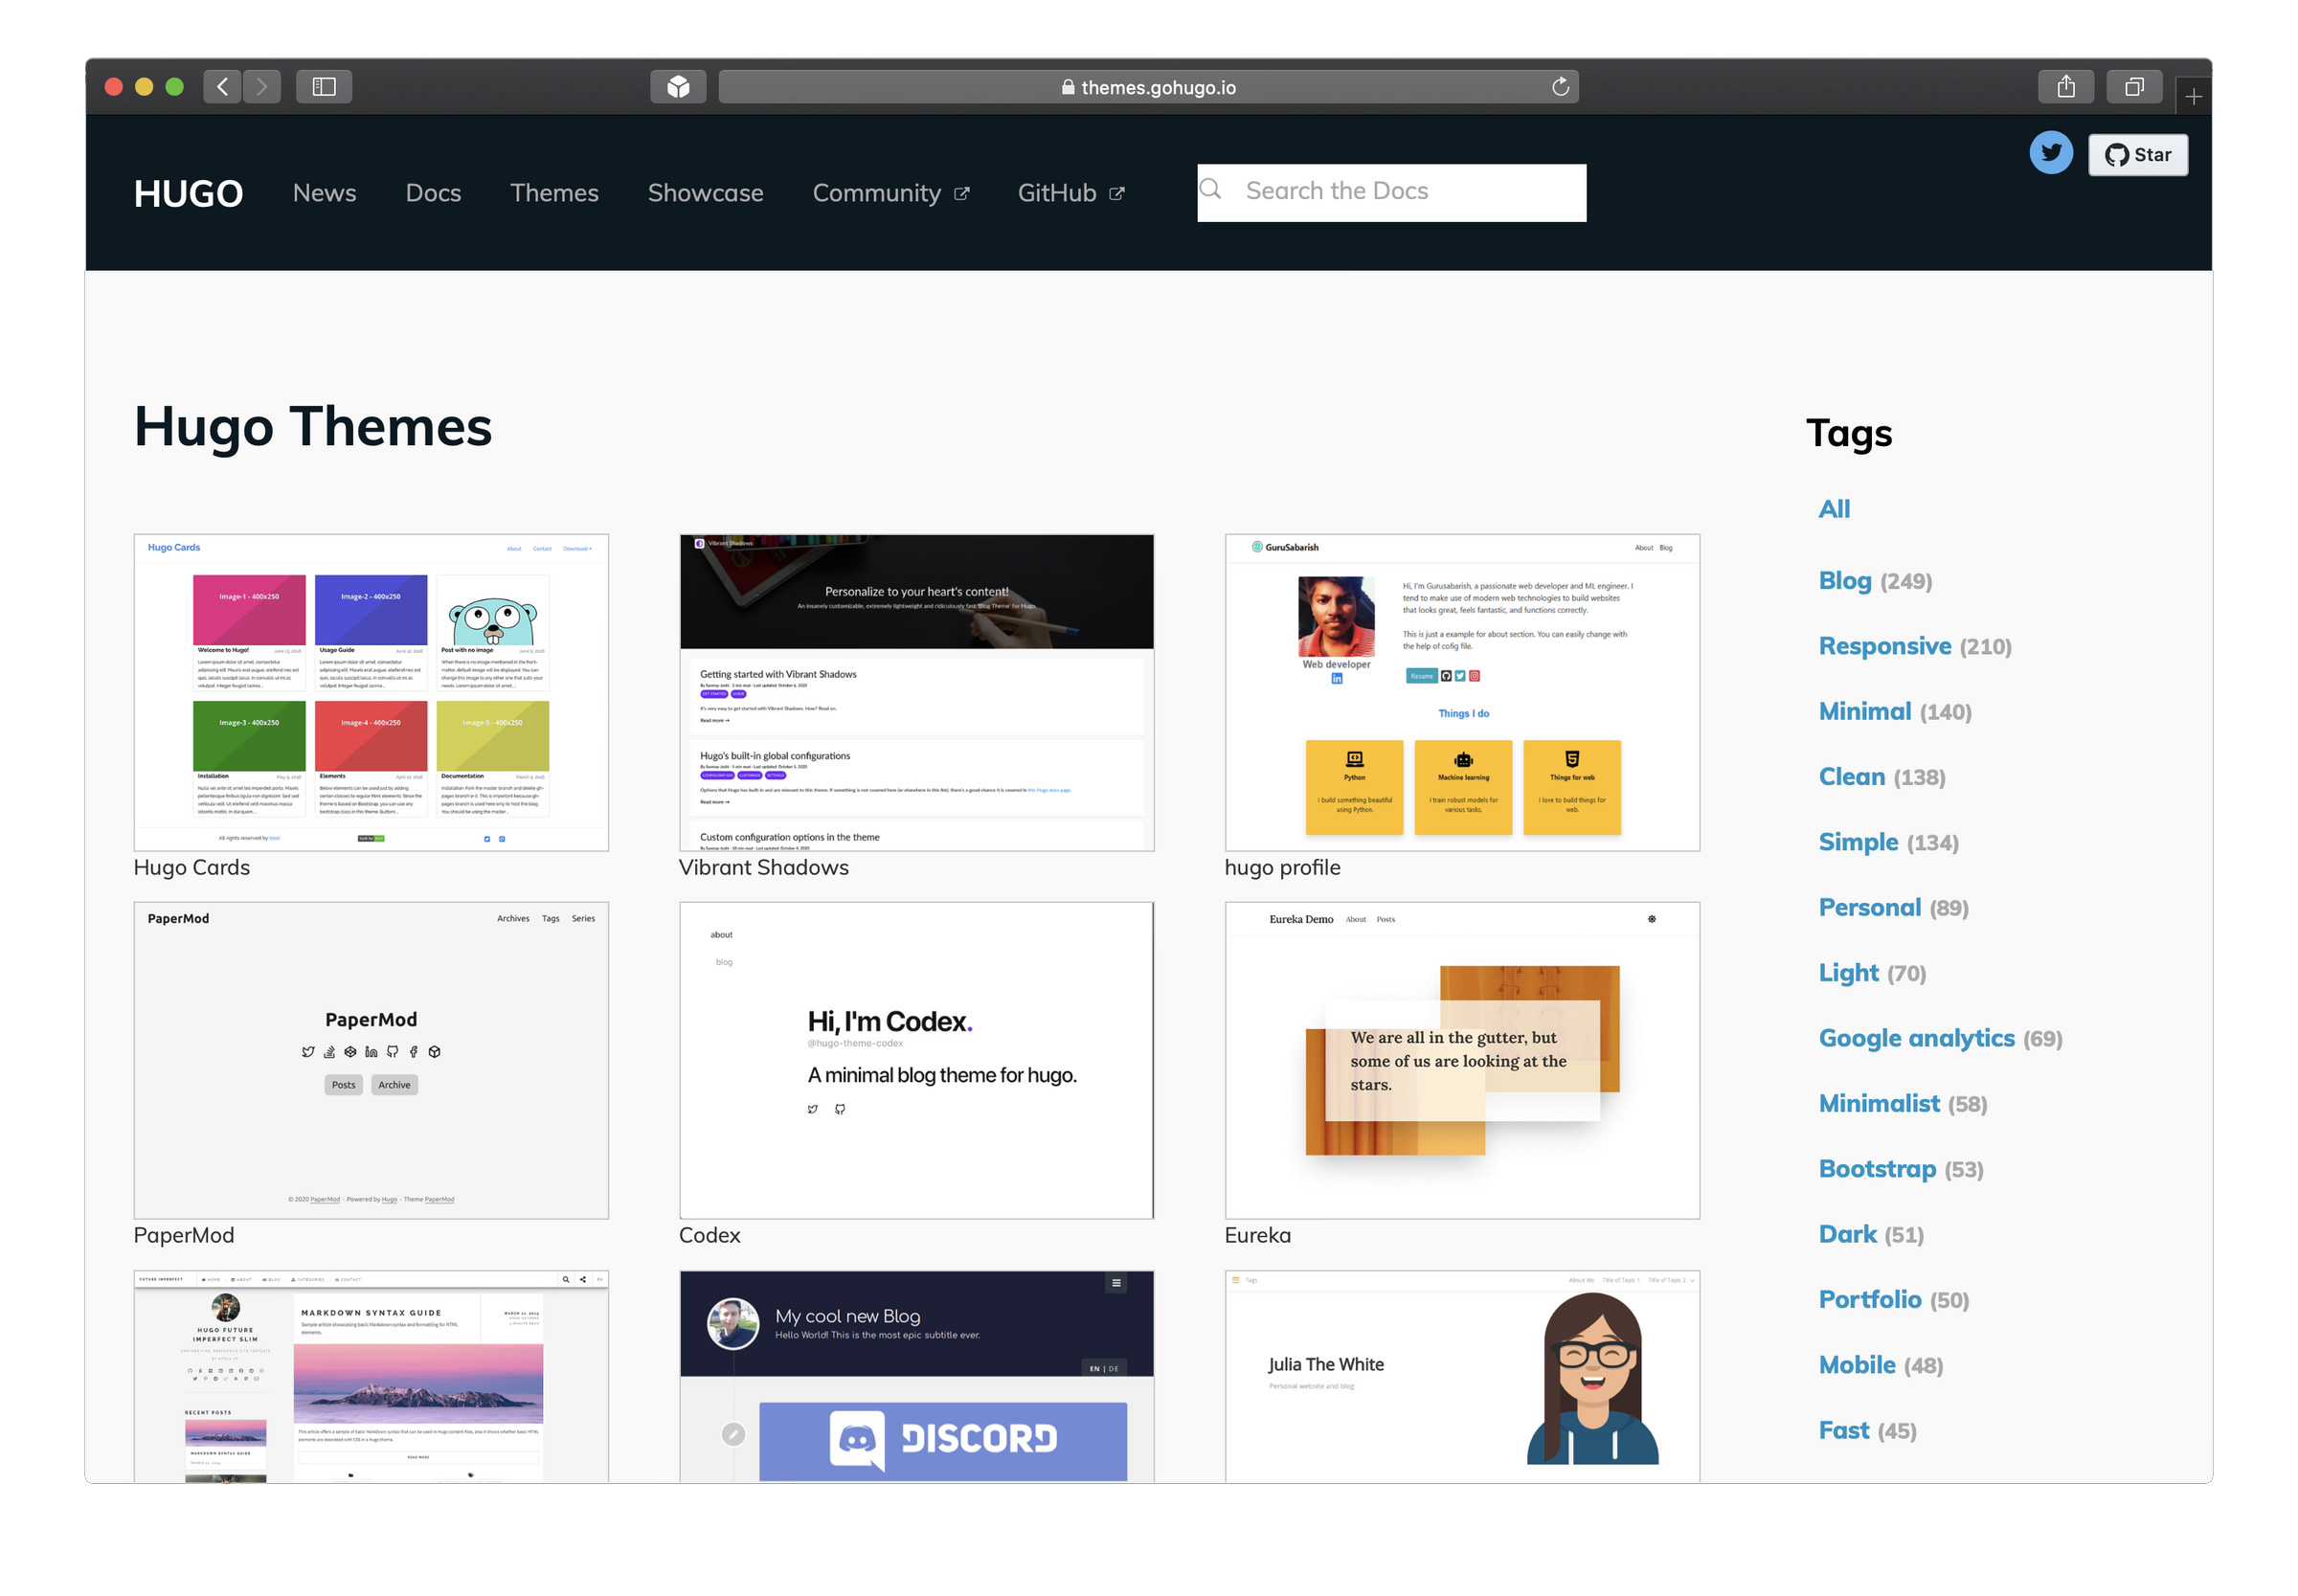Open the Hugo Cards theme thumbnail

[371, 692]
